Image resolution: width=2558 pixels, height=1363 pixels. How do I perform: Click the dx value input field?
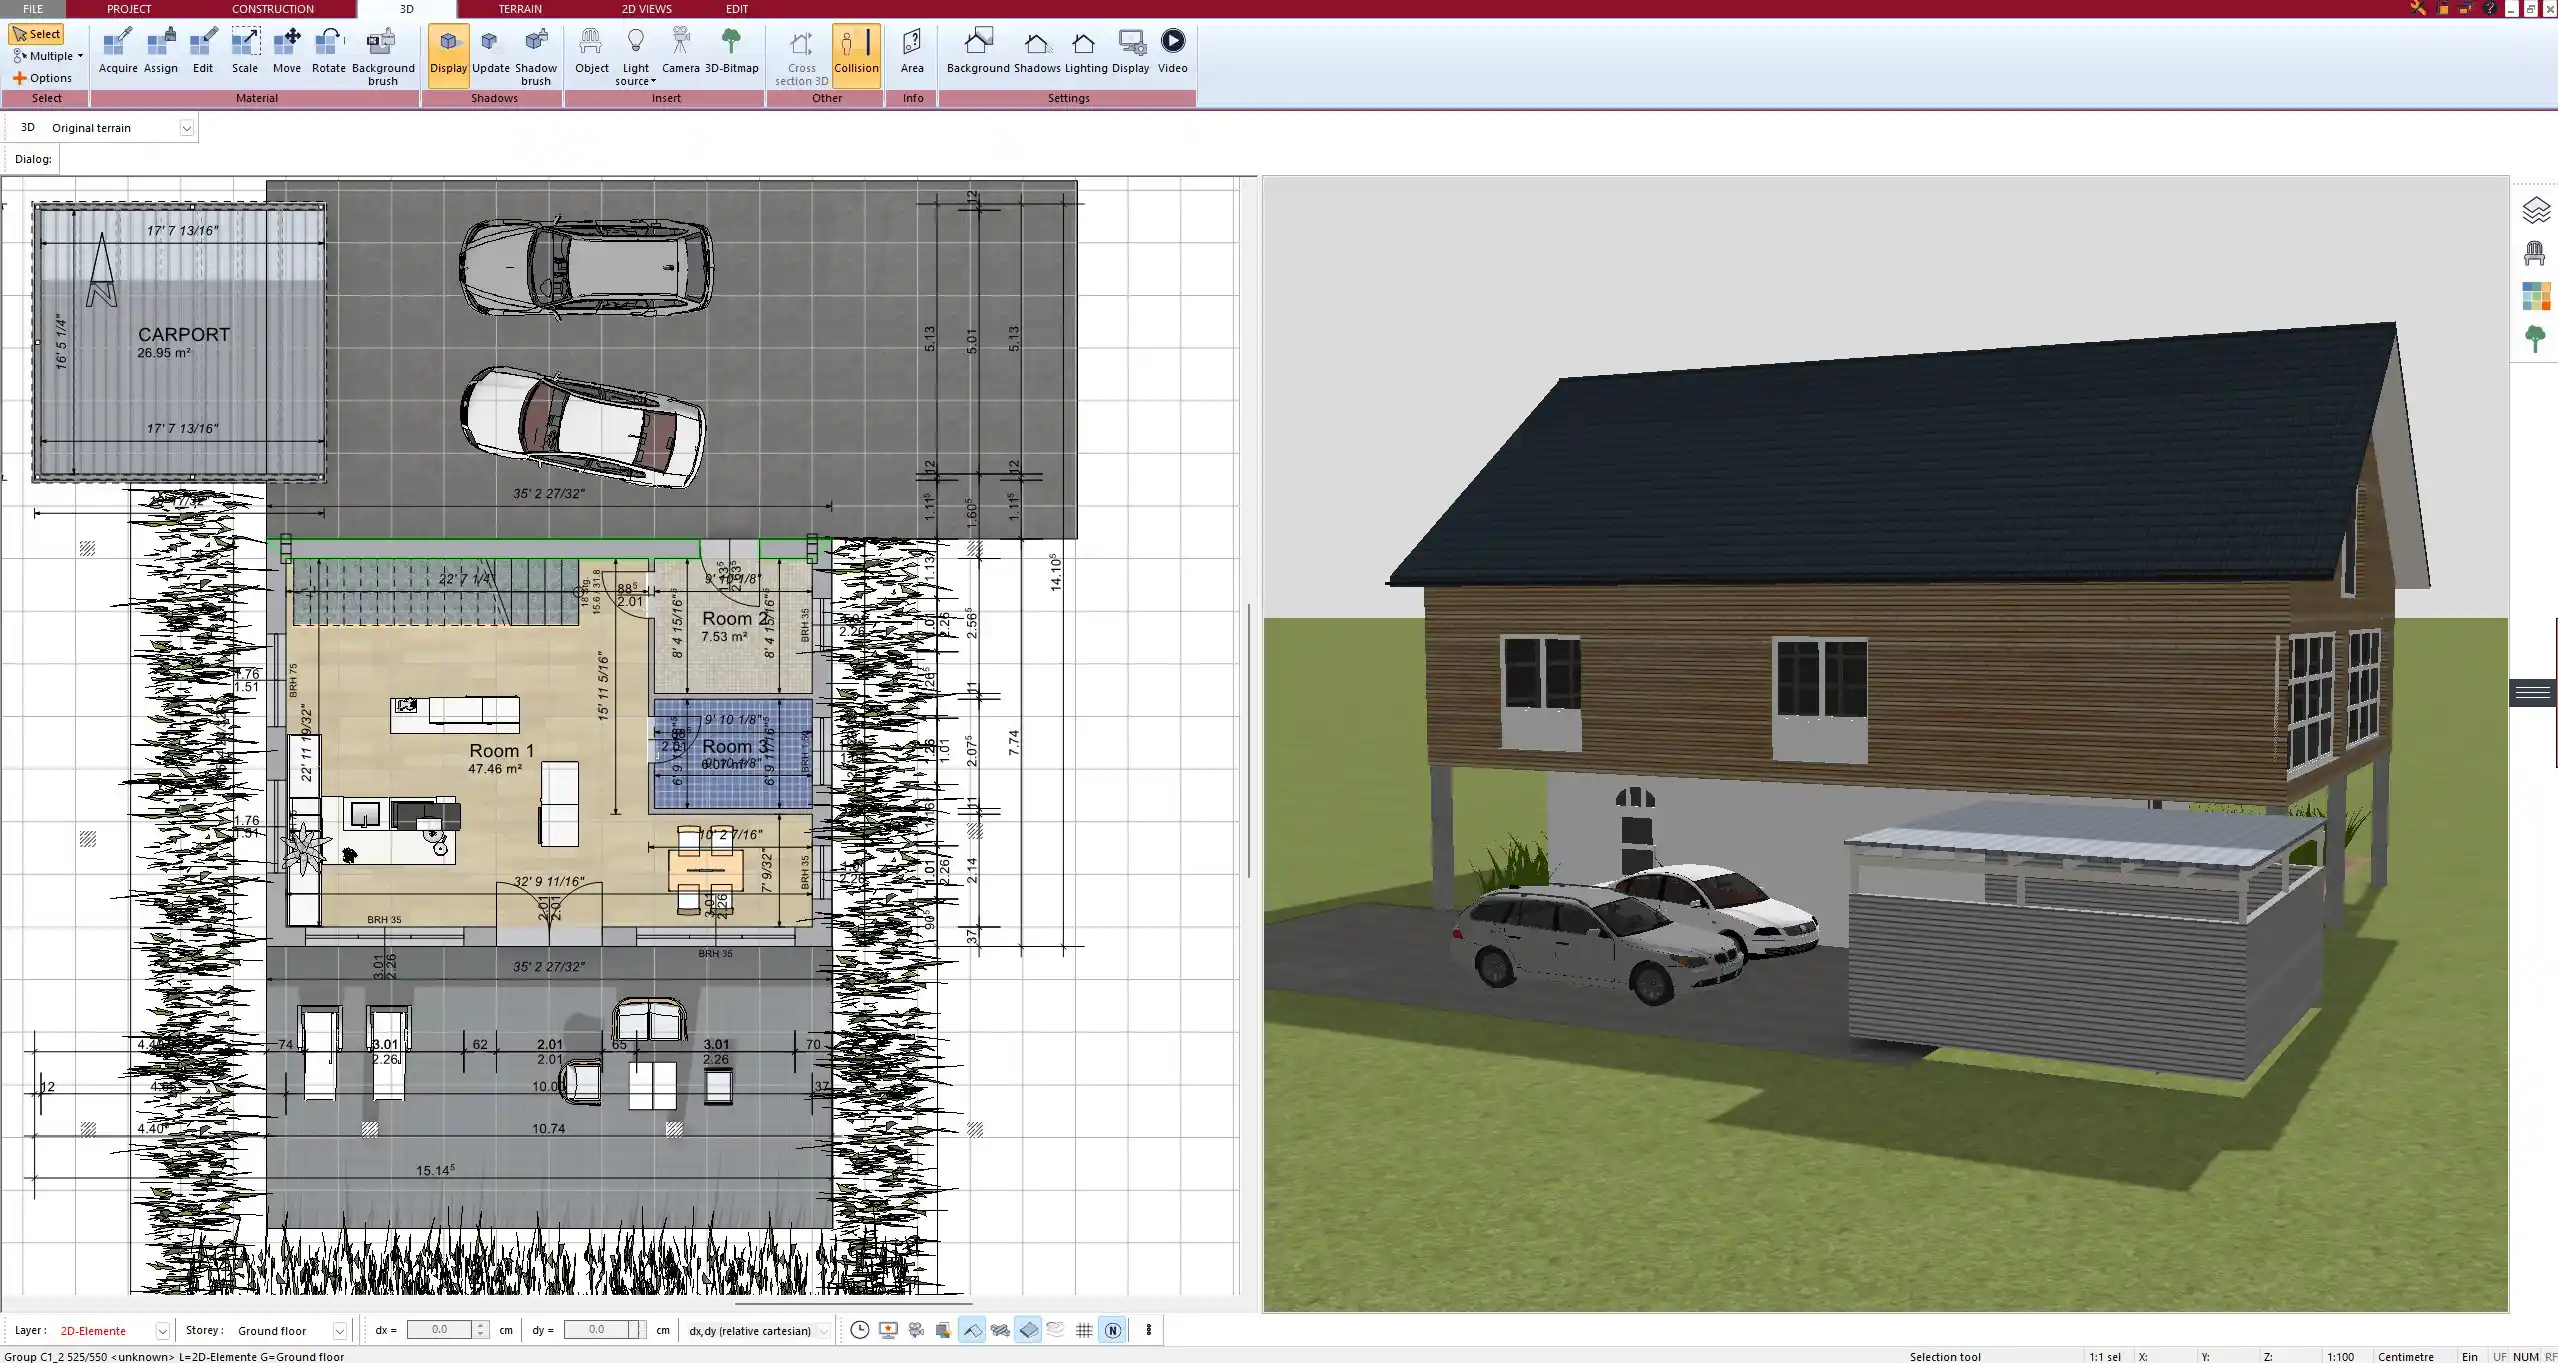point(440,1330)
